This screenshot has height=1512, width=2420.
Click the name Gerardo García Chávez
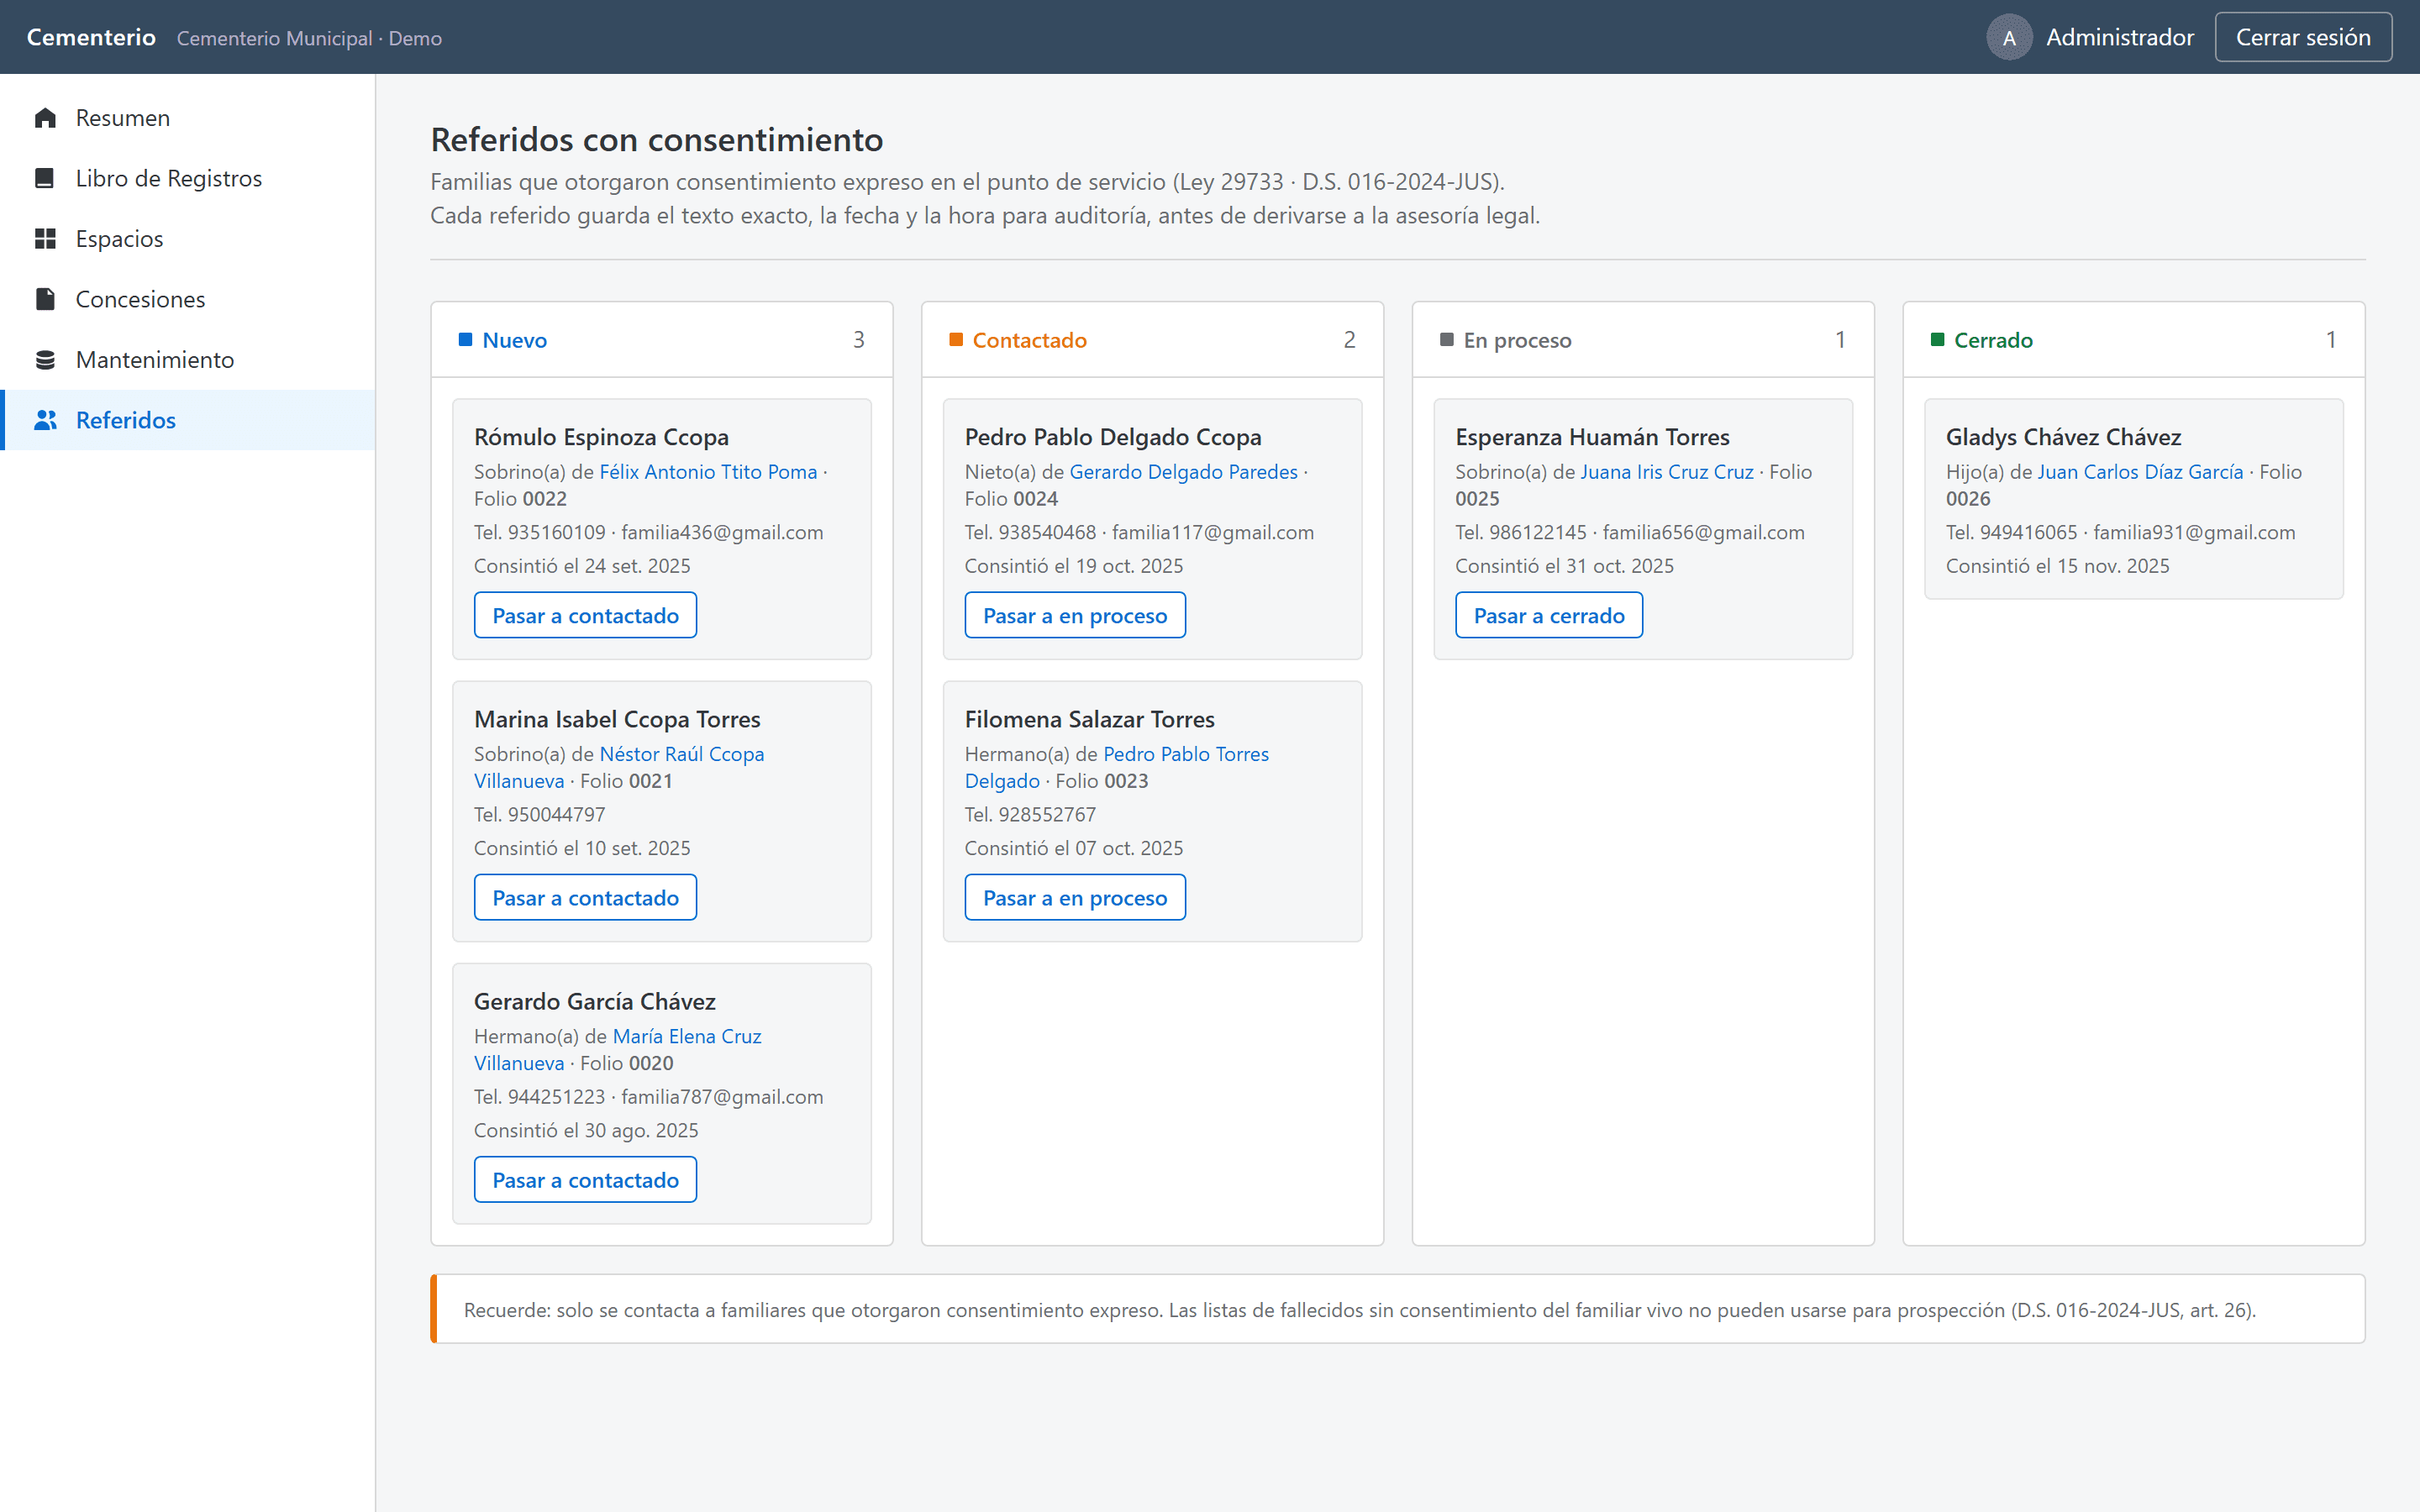coord(595,1001)
